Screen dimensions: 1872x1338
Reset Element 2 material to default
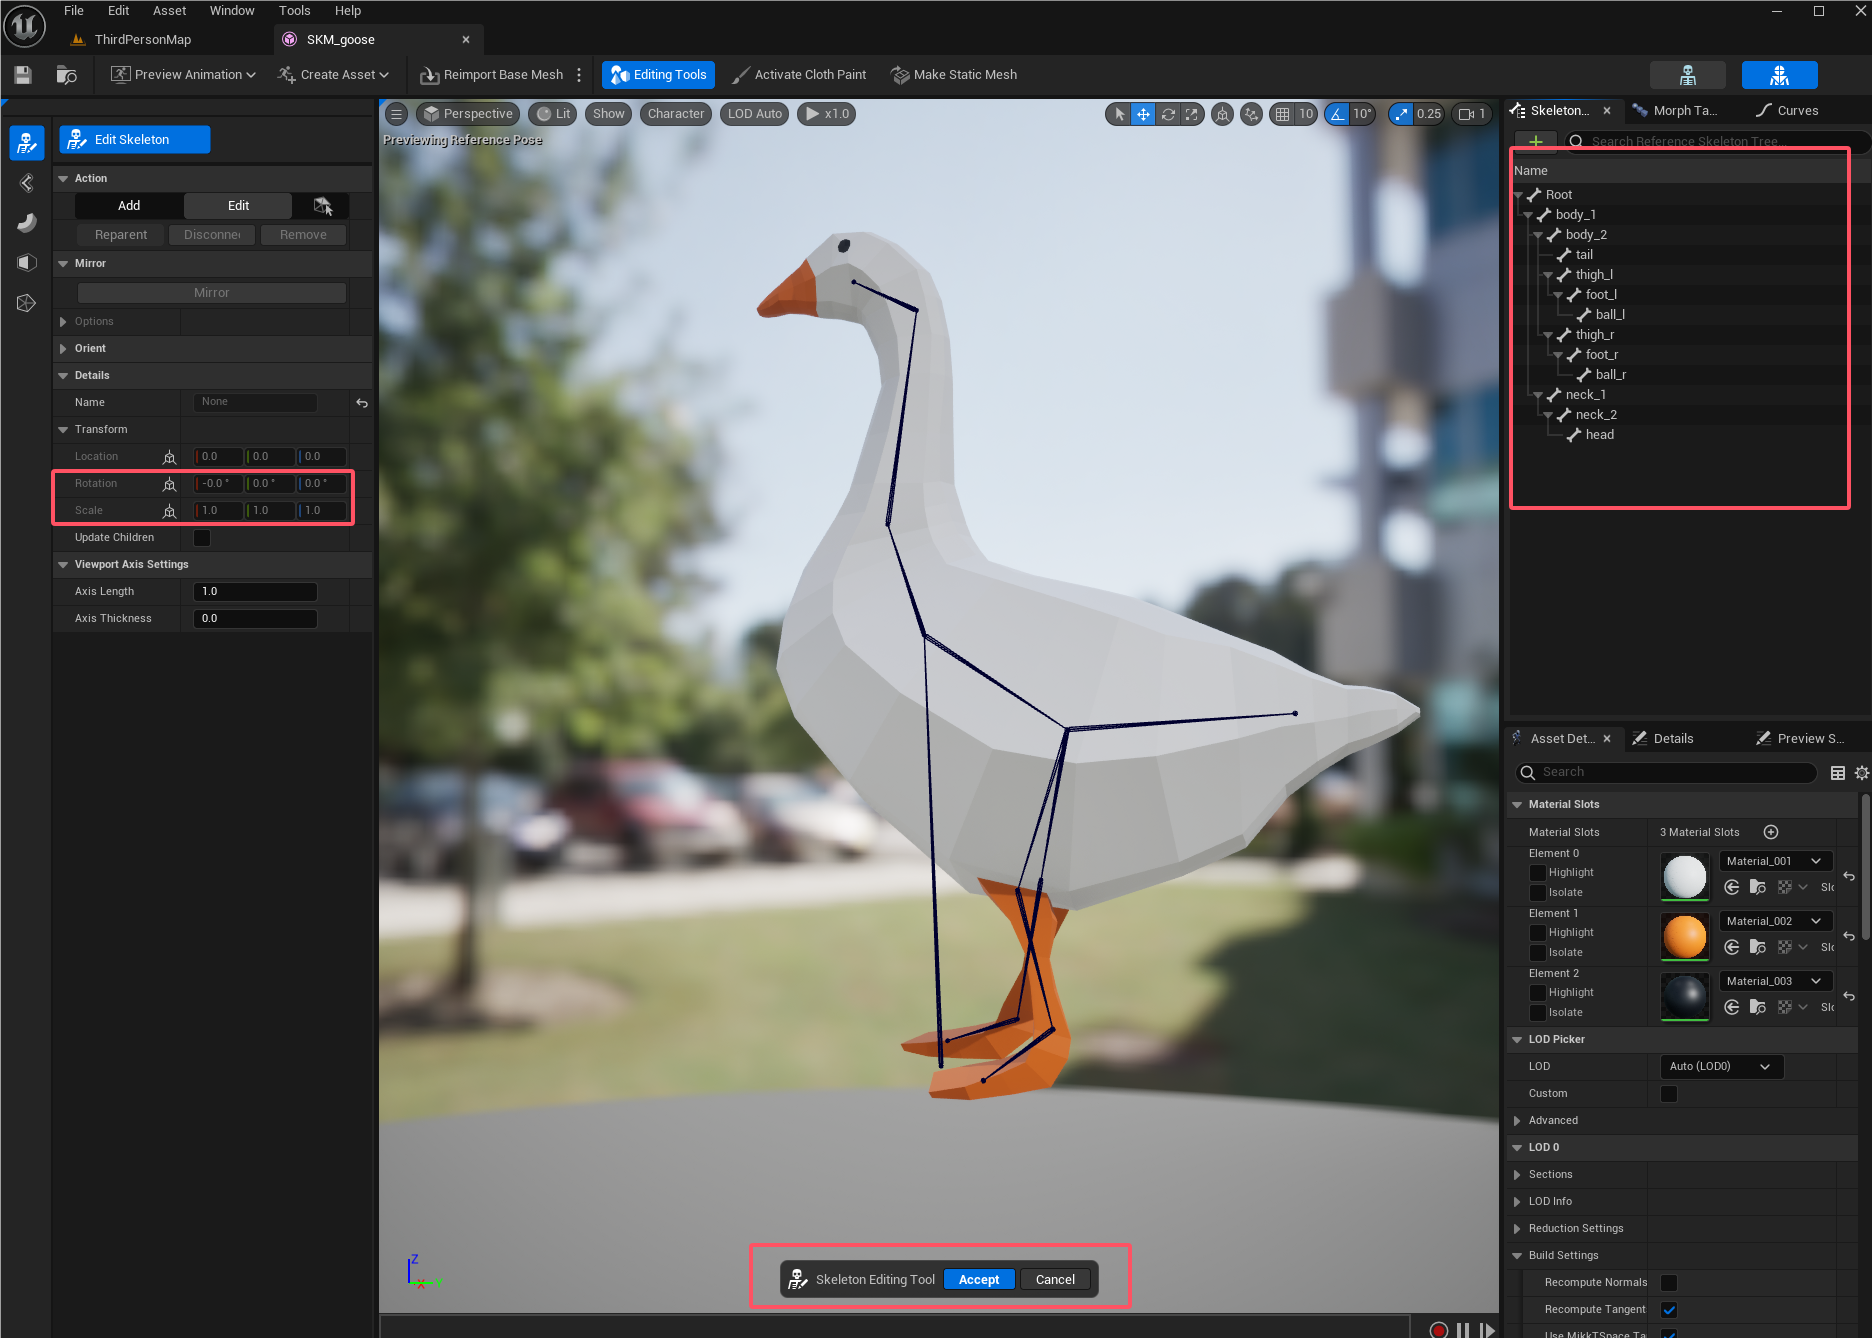click(1849, 996)
